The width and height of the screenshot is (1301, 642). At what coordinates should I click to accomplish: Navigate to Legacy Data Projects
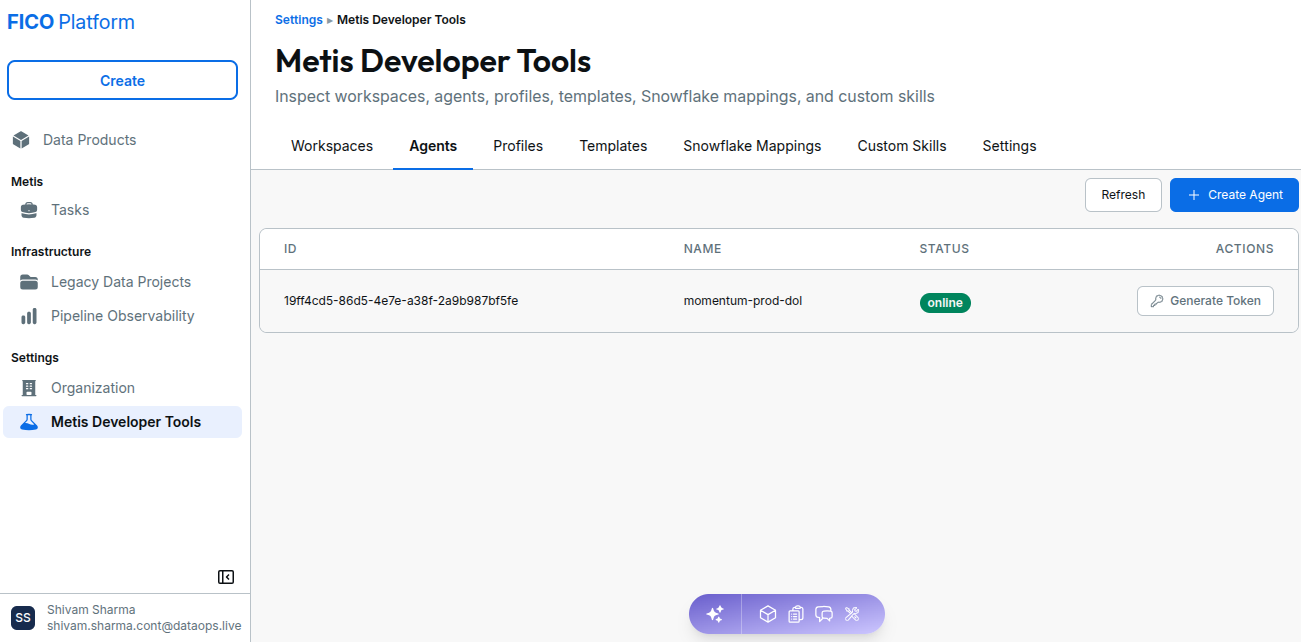pos(122,282)
